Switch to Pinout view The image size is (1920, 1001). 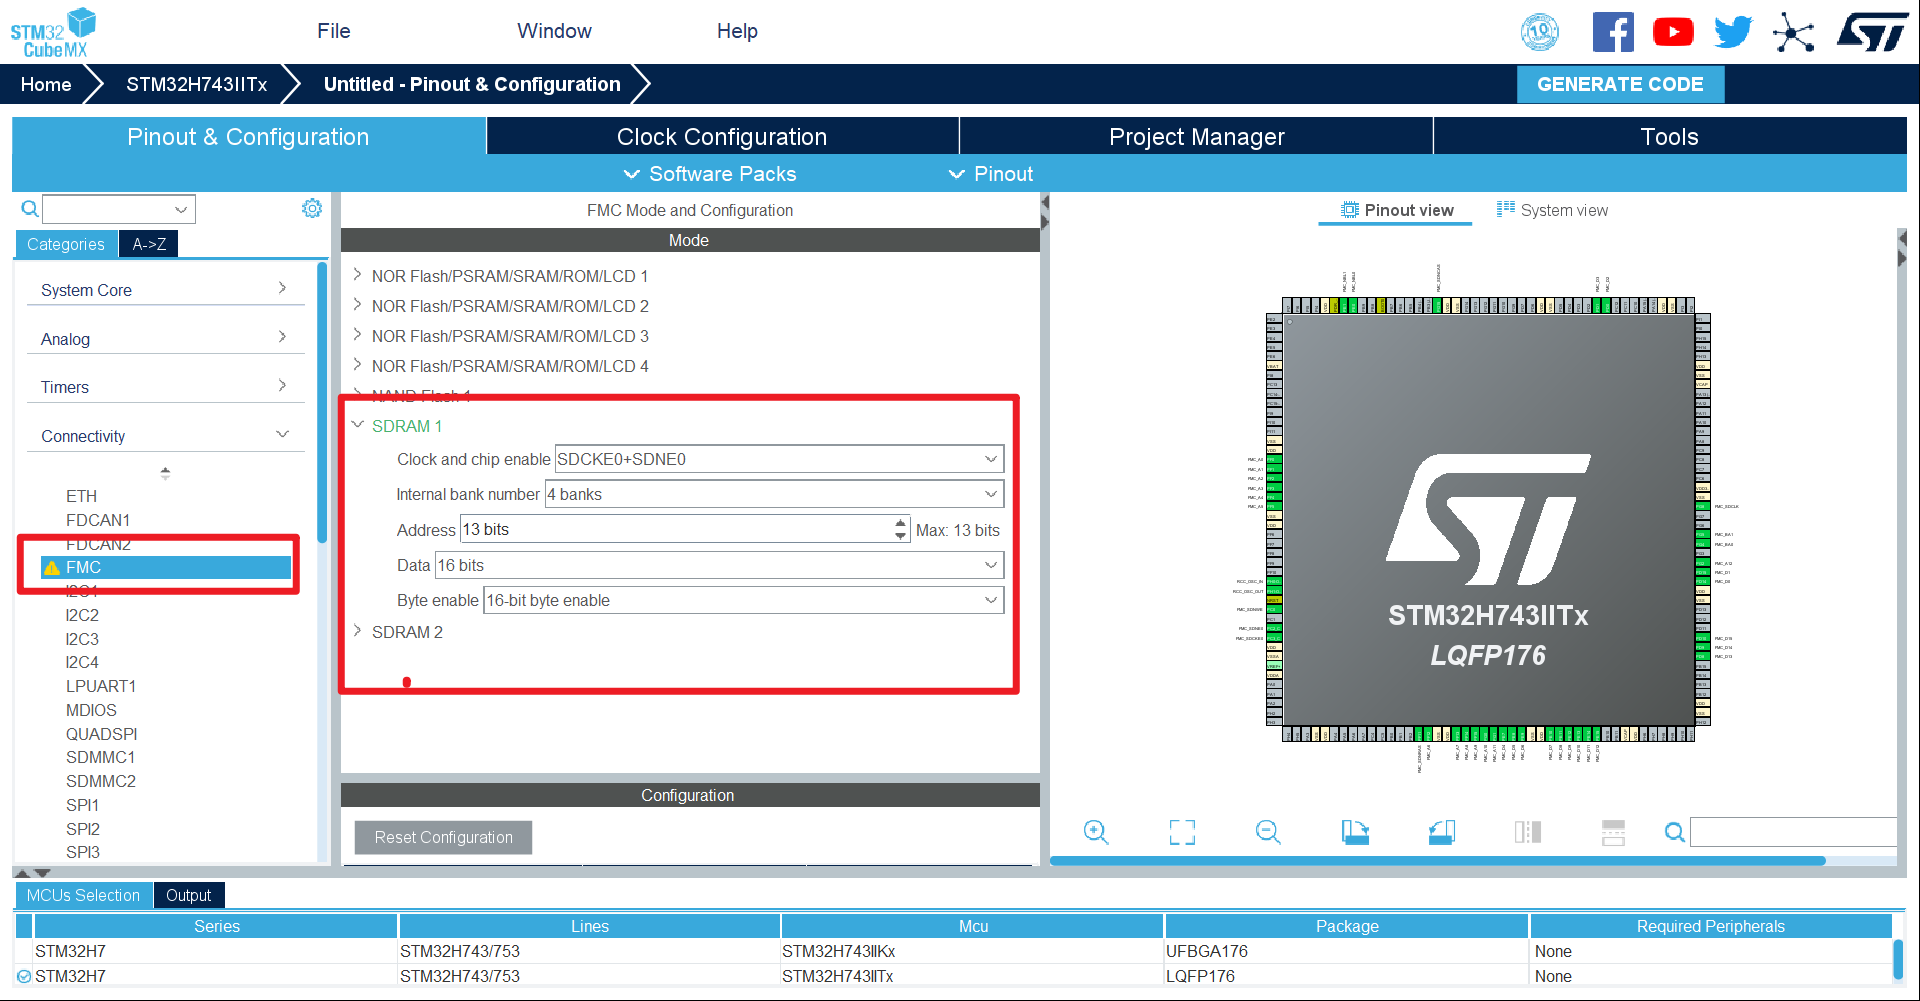(x=1395, y=210)
